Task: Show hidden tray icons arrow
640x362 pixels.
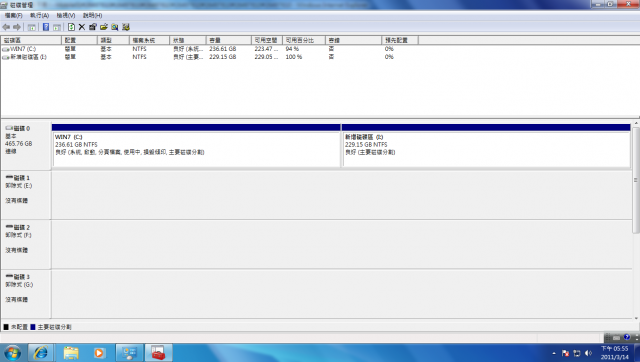Action: 554,353
